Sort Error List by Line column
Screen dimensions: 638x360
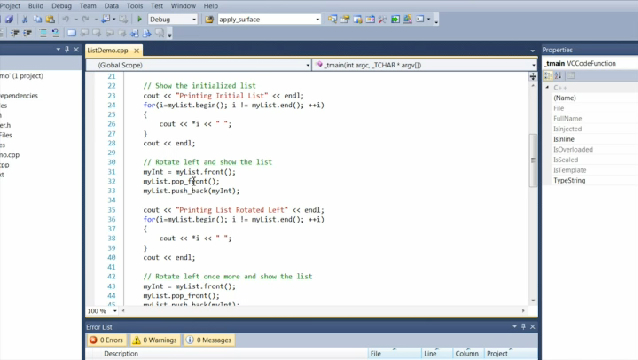(x=437, y=353)
